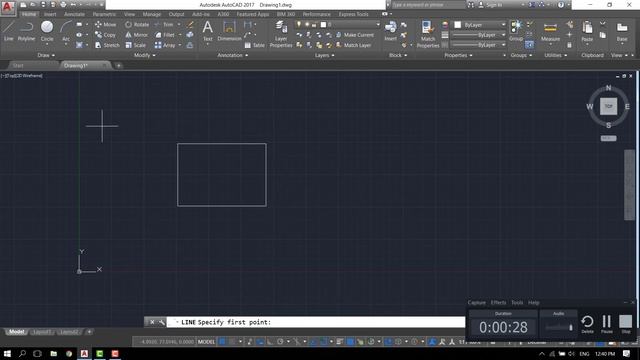The width and height of the screenshot is (640, 360).
Task: Click the Match Properties tool
Action: tap(428, 34)
